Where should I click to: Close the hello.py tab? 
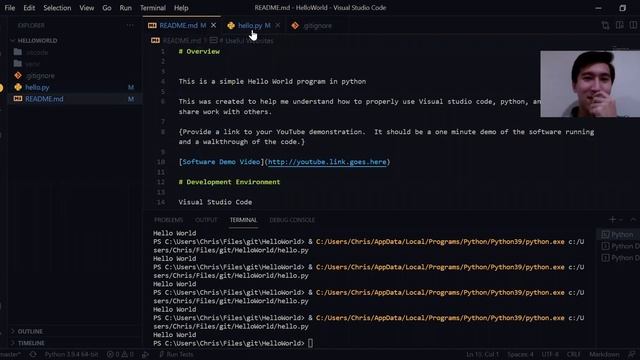[x=278, y=25]
